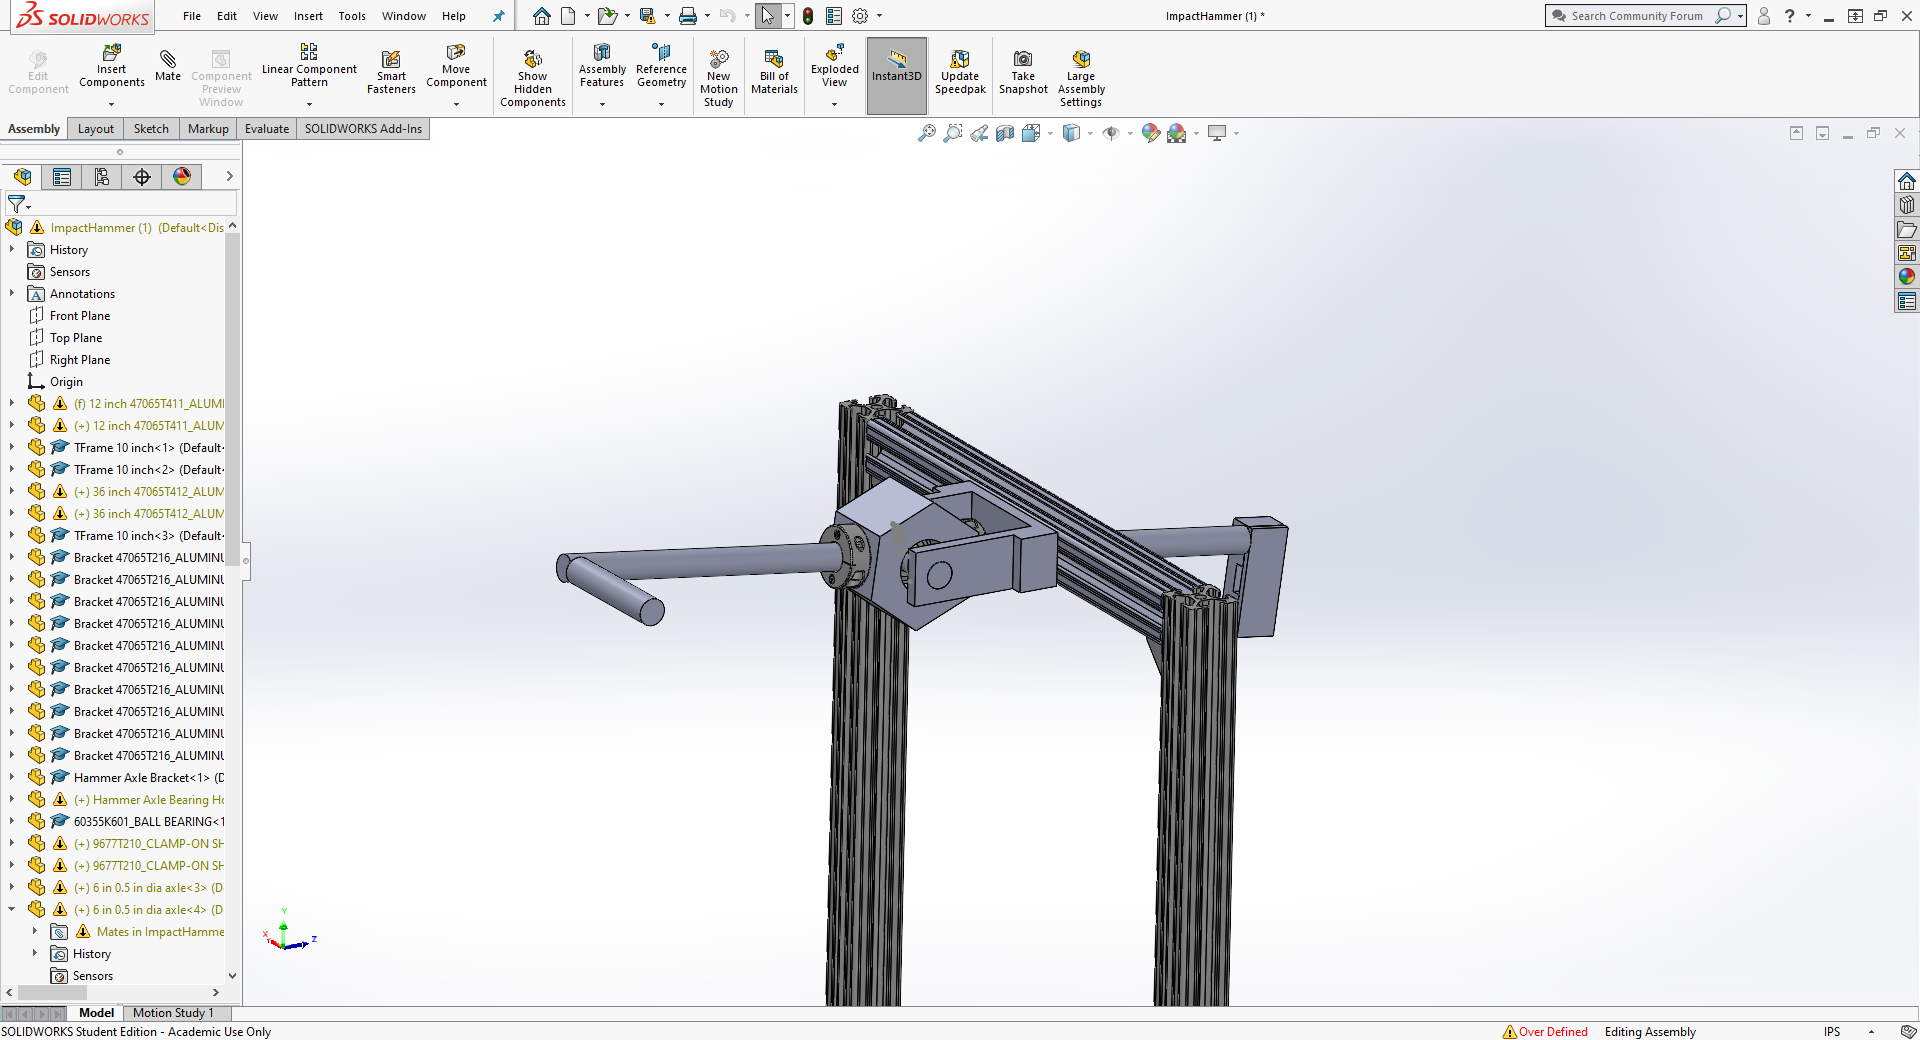Image resolution: width=1920 pixels, height=1040 pixels.
Task: Open the File menu
Action: click(x=192, y=16)
